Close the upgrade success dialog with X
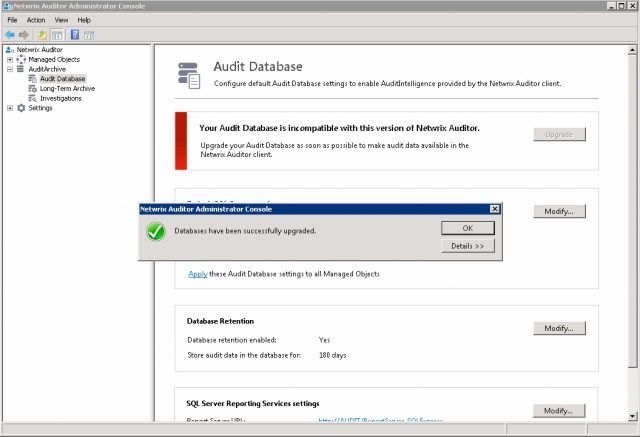The height and width of the screenshot is (437, 640). [x=495, y=209]
